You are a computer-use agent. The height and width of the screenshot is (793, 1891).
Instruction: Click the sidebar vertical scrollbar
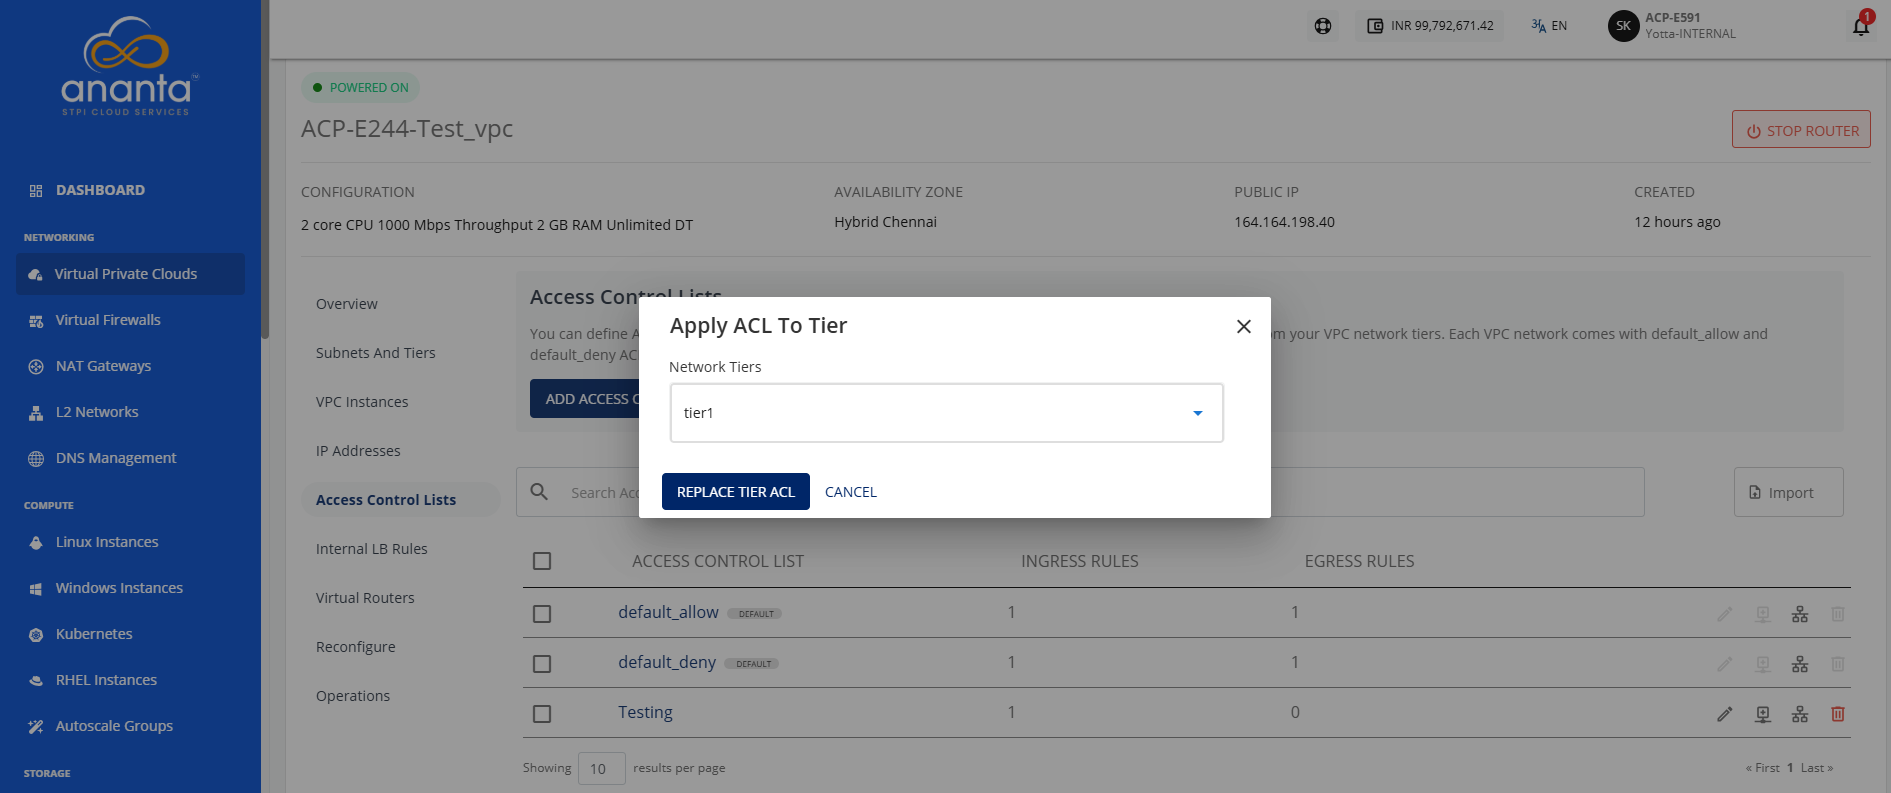(x=265, y=170)
